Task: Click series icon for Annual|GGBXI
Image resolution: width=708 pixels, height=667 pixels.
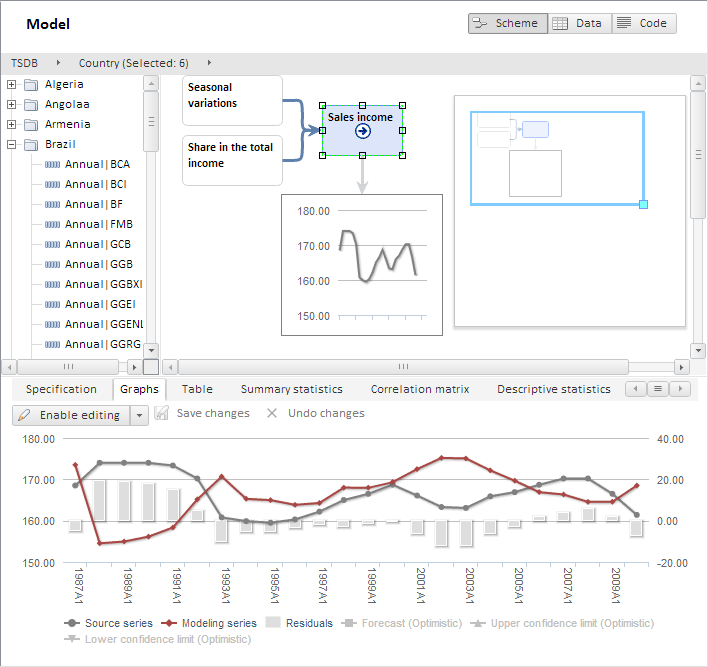Action: point(52,285)
